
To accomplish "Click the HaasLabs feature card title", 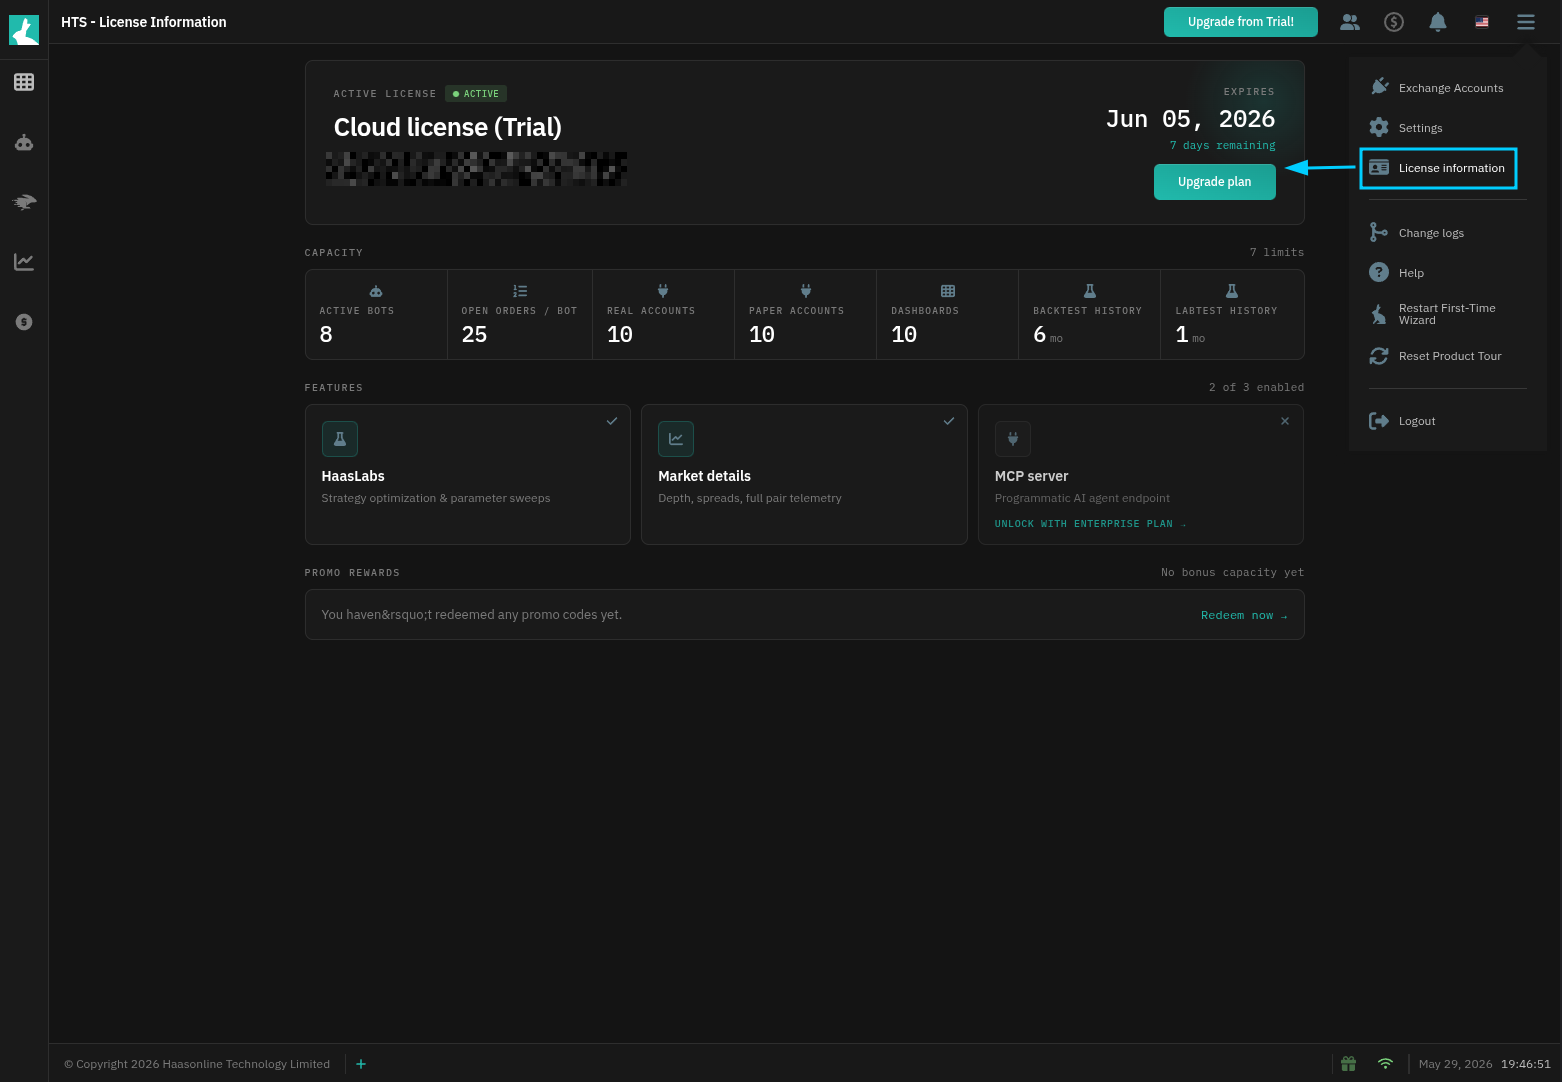I will click(x=353, y=476).
